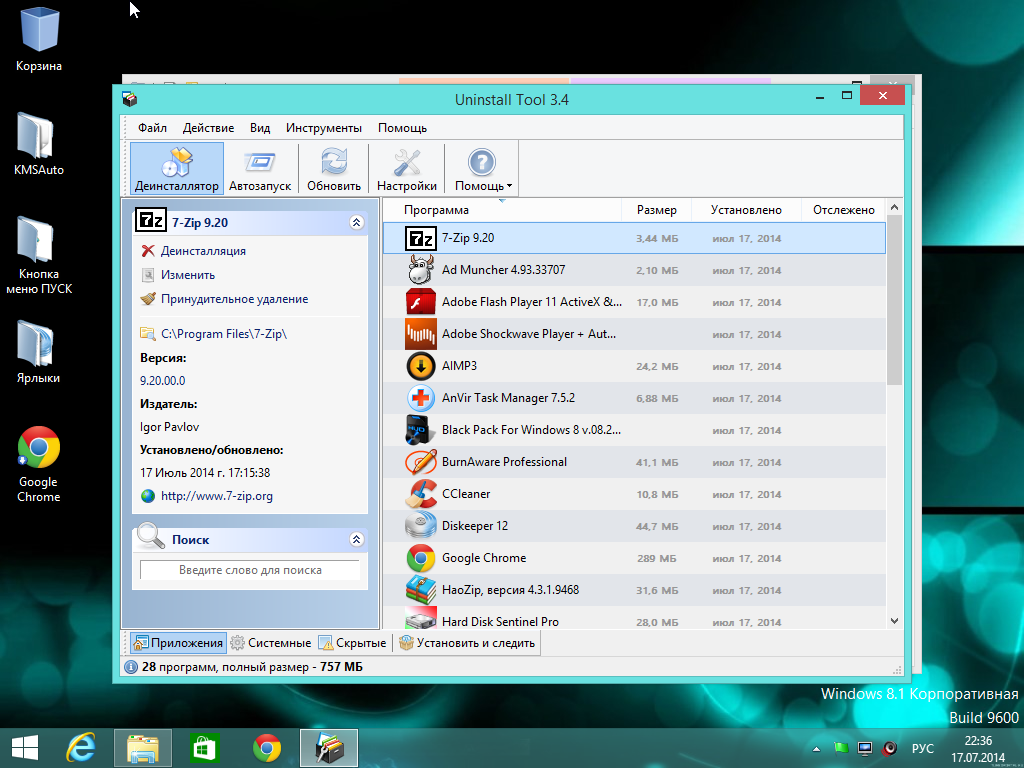Sort by the Размер column header
This screenshot has height=768, width=1024.
656,210
